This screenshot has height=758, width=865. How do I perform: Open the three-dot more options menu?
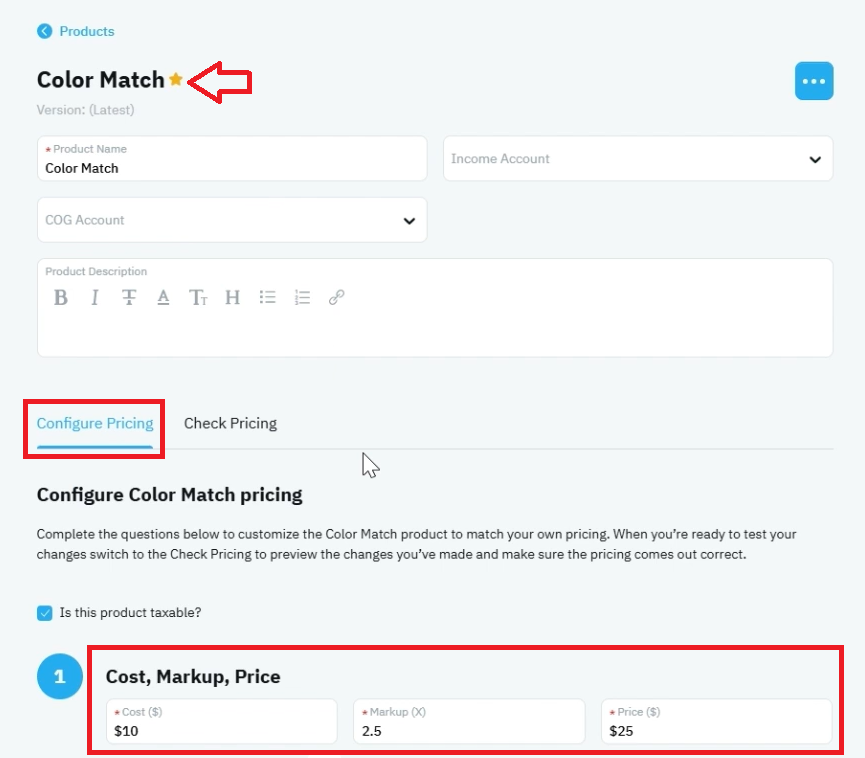click(814, 81)
